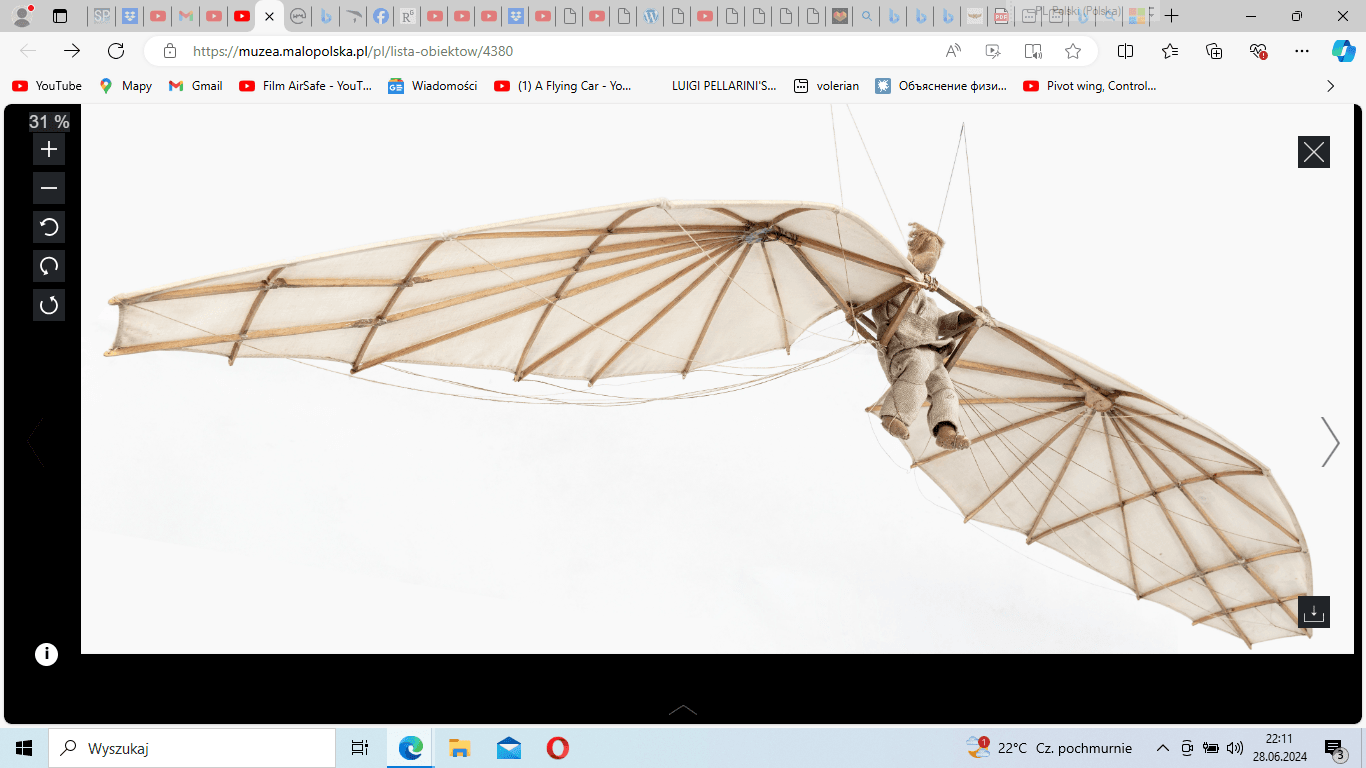Open Edge Settings and more menu
Viewport: 1366px width, 768px height.
click(1301, 51)
